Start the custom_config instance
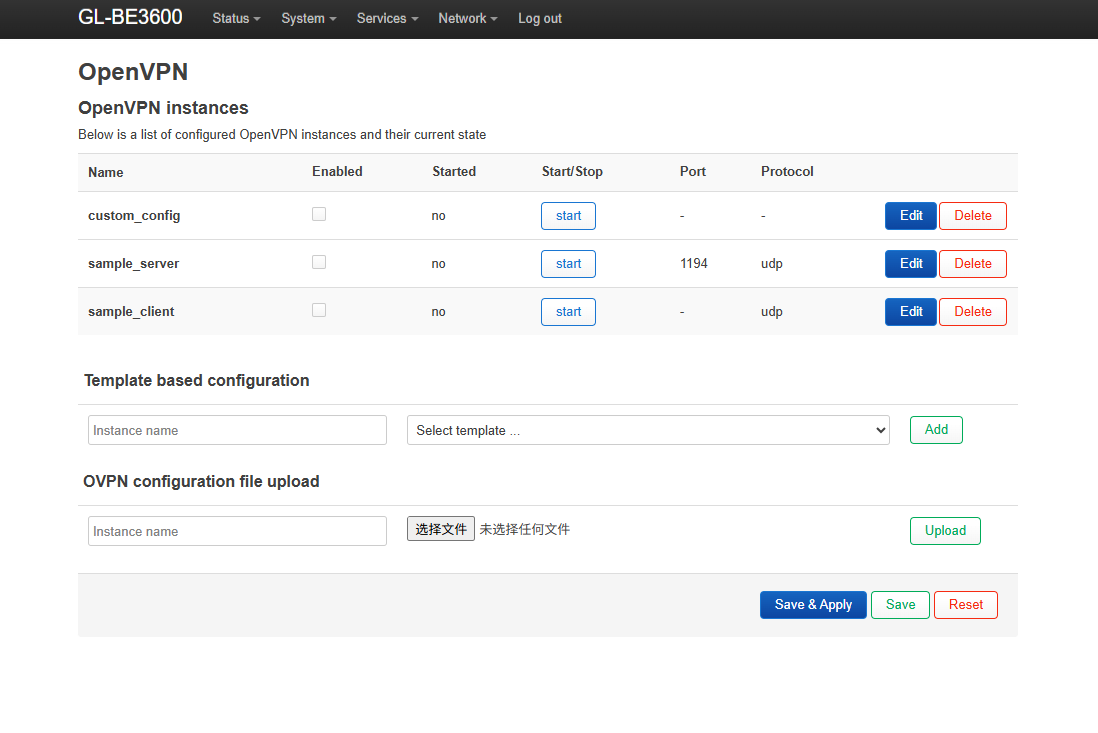 (x=568, y=216)
